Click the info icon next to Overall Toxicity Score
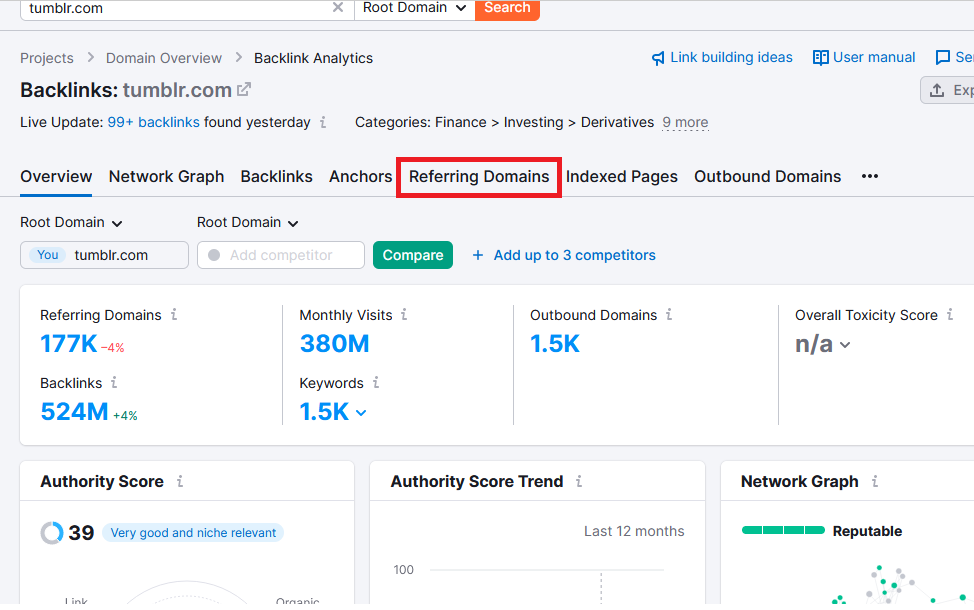 pos(950,315)
